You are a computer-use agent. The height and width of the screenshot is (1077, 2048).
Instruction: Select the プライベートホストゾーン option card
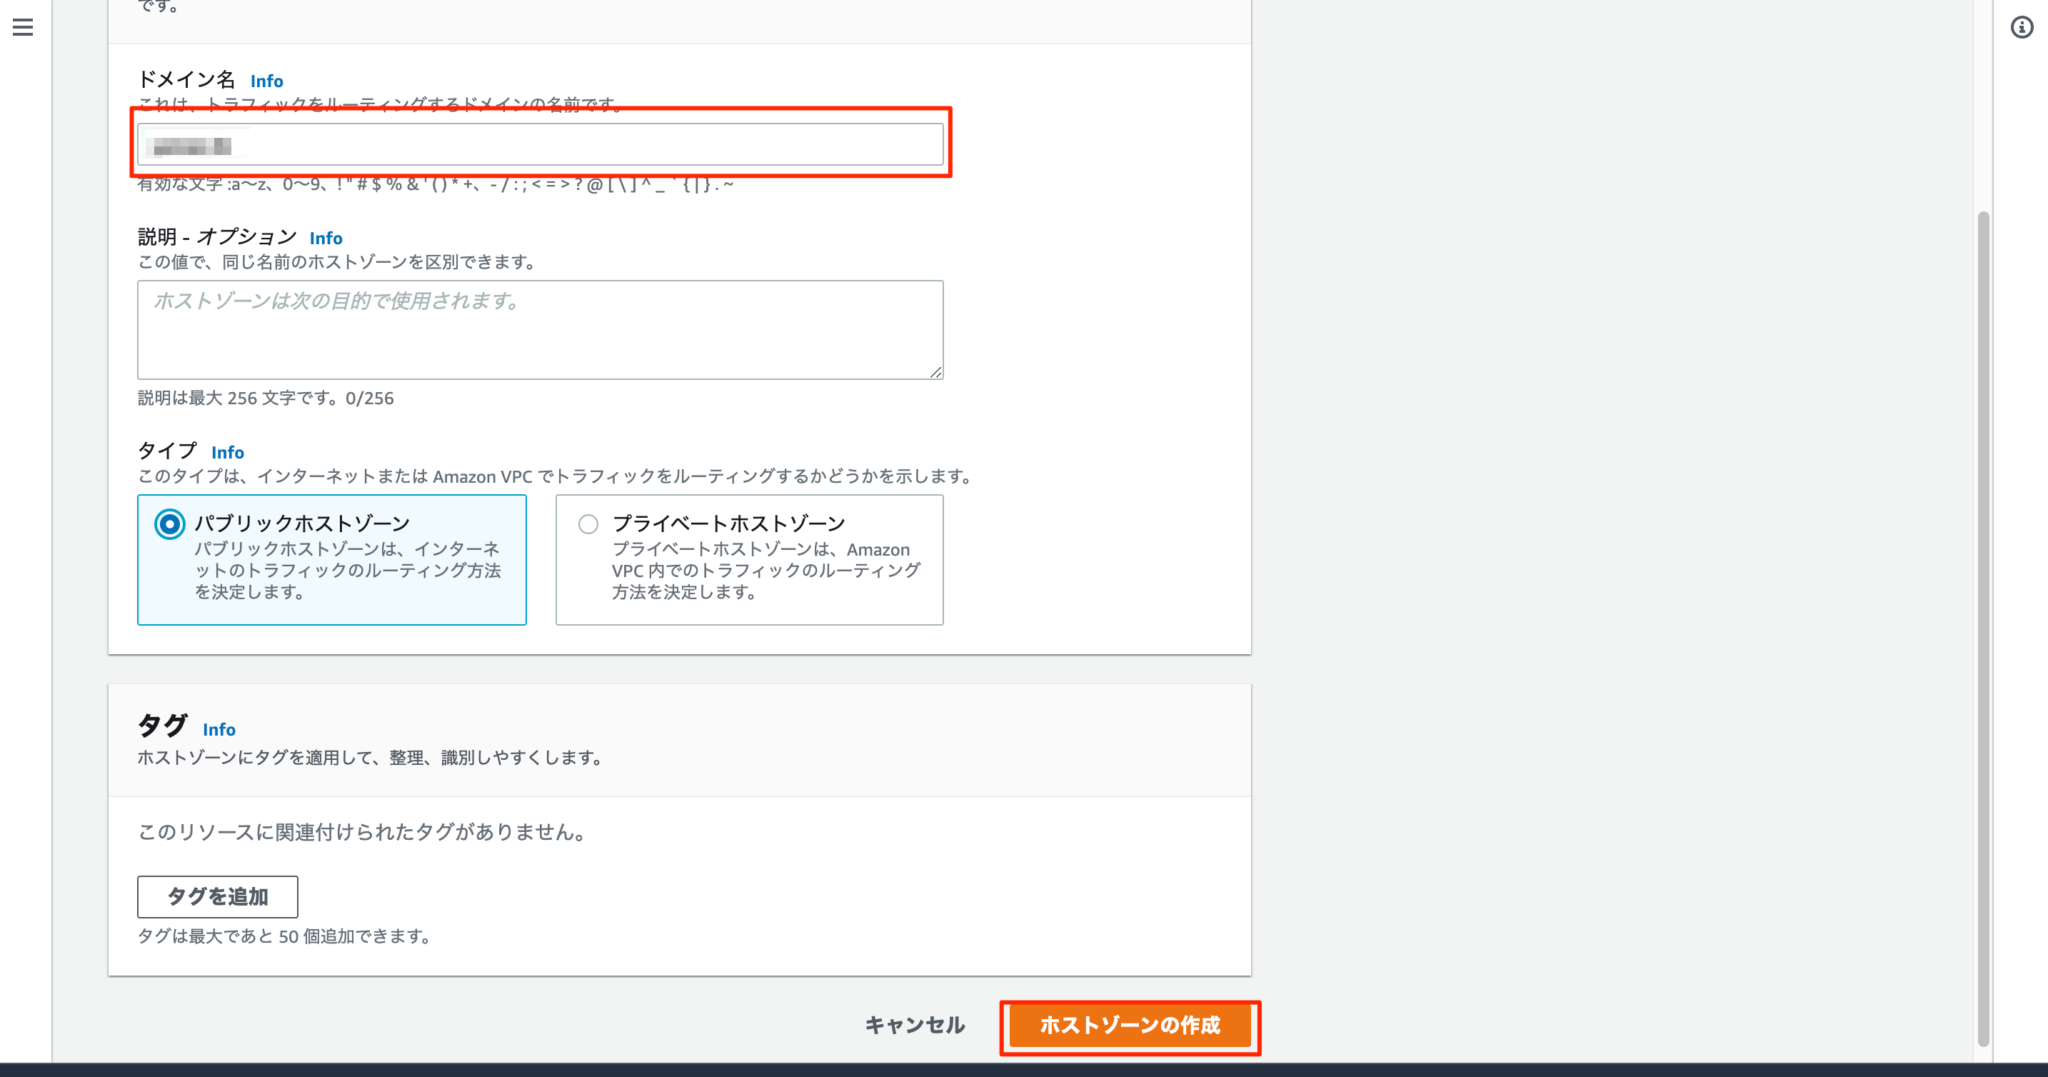click(749, 560)
